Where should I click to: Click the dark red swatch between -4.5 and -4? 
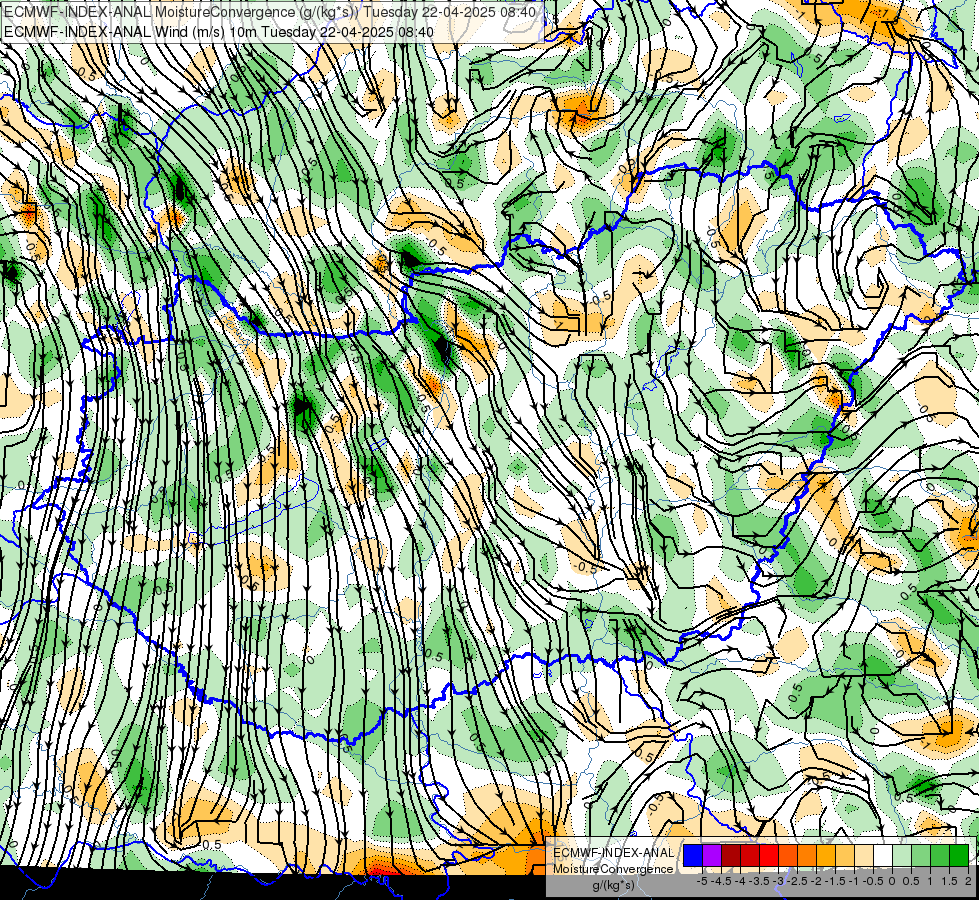(731, 855)
